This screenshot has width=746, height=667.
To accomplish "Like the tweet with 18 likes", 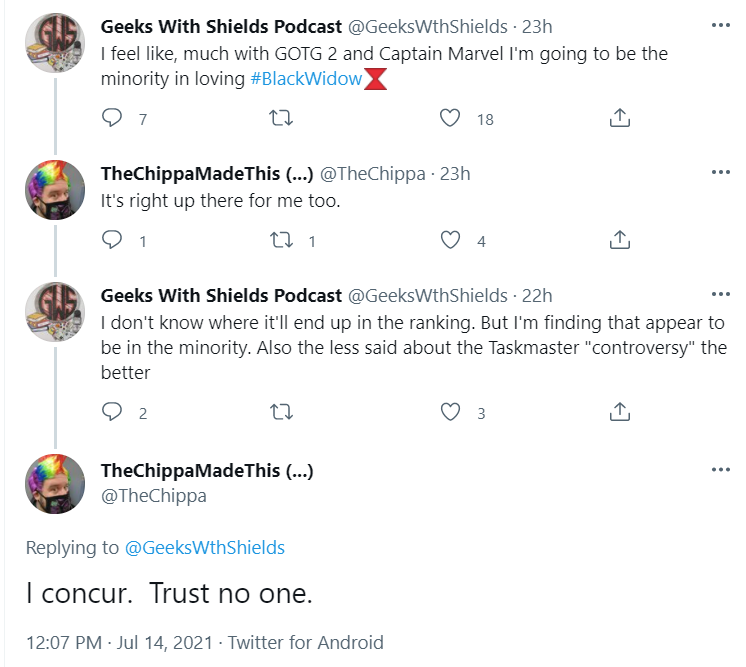I will pos(450,118).
